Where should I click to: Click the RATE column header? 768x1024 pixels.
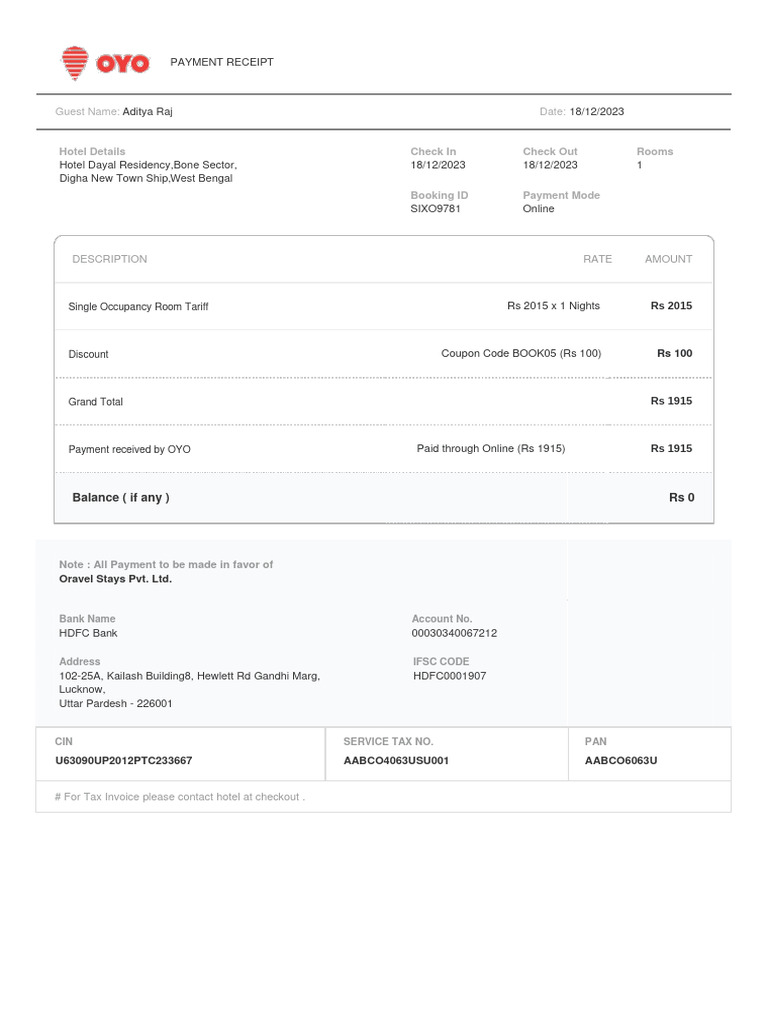(597, 259)
